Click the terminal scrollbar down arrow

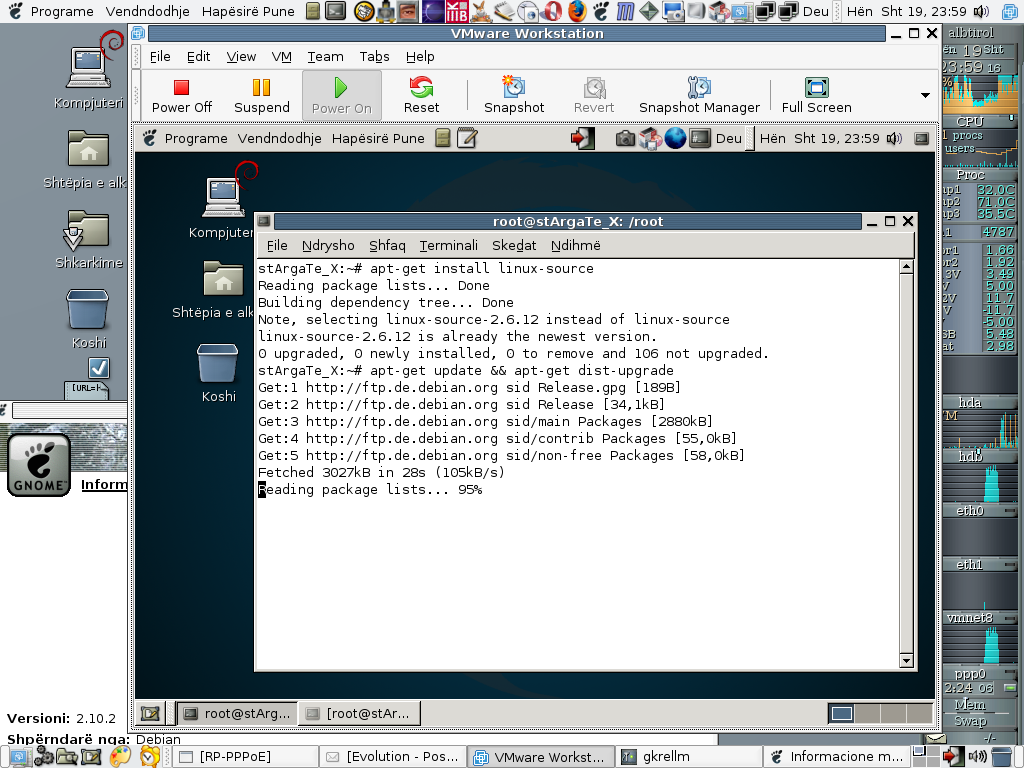(x=906, y=660)
